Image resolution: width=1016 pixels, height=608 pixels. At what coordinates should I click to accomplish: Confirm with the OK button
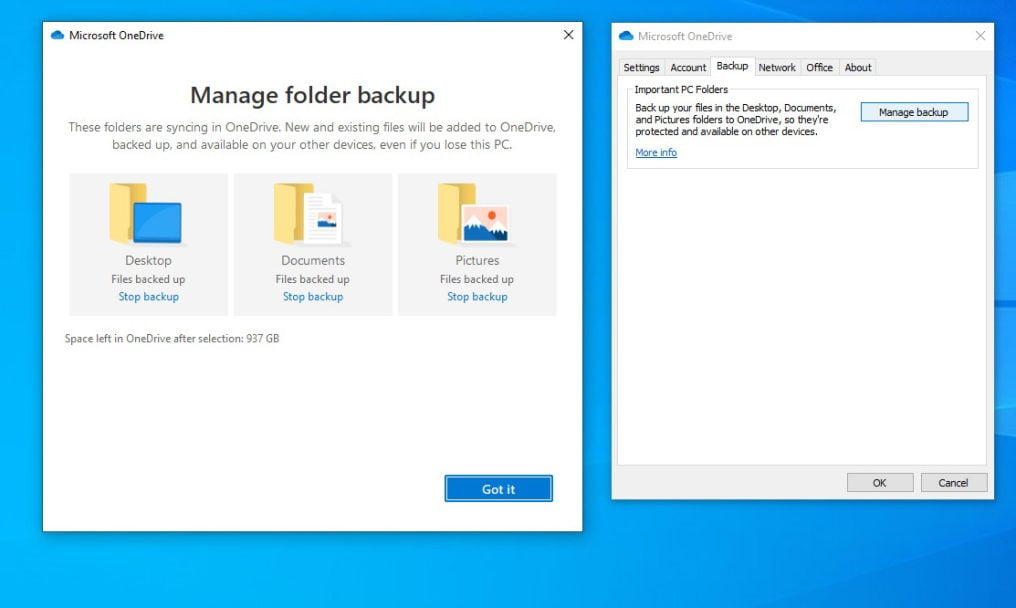tap(879, 483)
